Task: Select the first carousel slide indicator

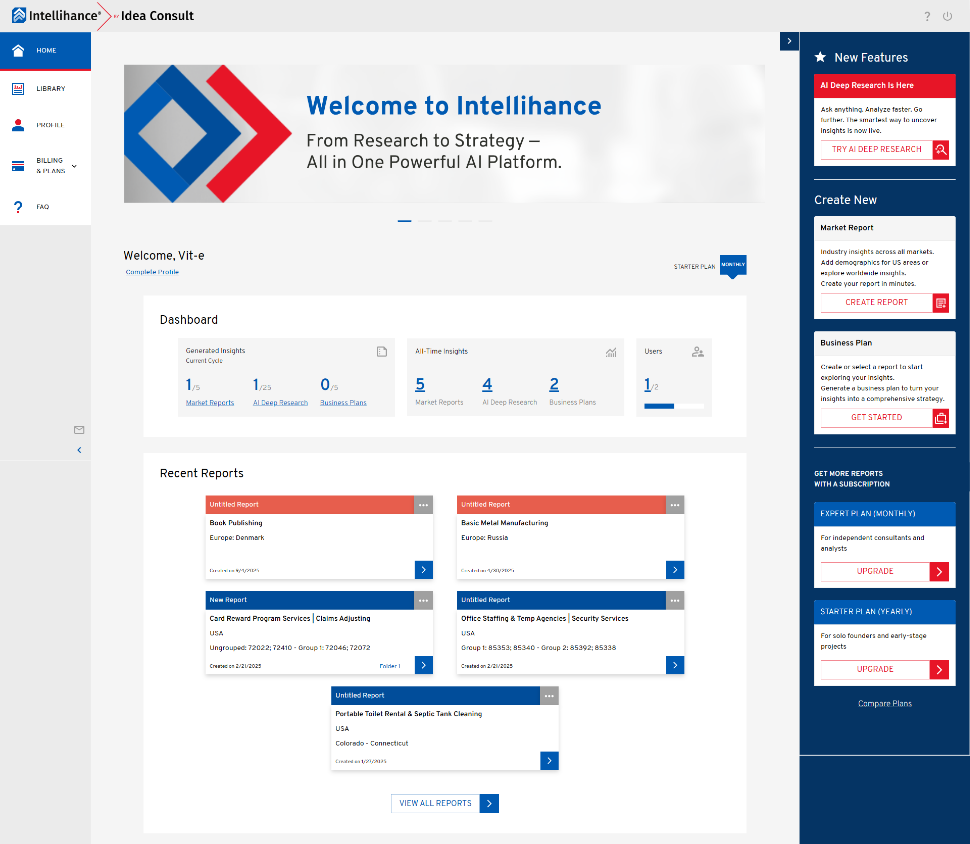Action: pyautogui.click(x=405, y=221)
